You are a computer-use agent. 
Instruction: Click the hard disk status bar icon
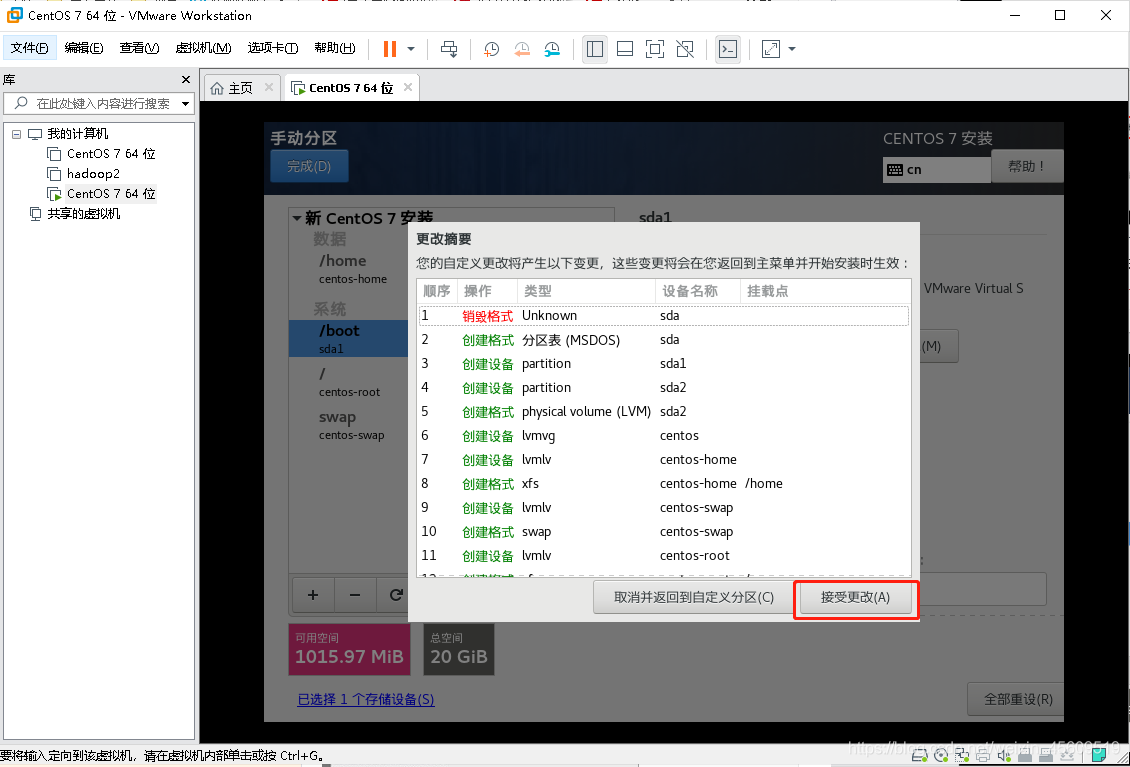point(920,755)
